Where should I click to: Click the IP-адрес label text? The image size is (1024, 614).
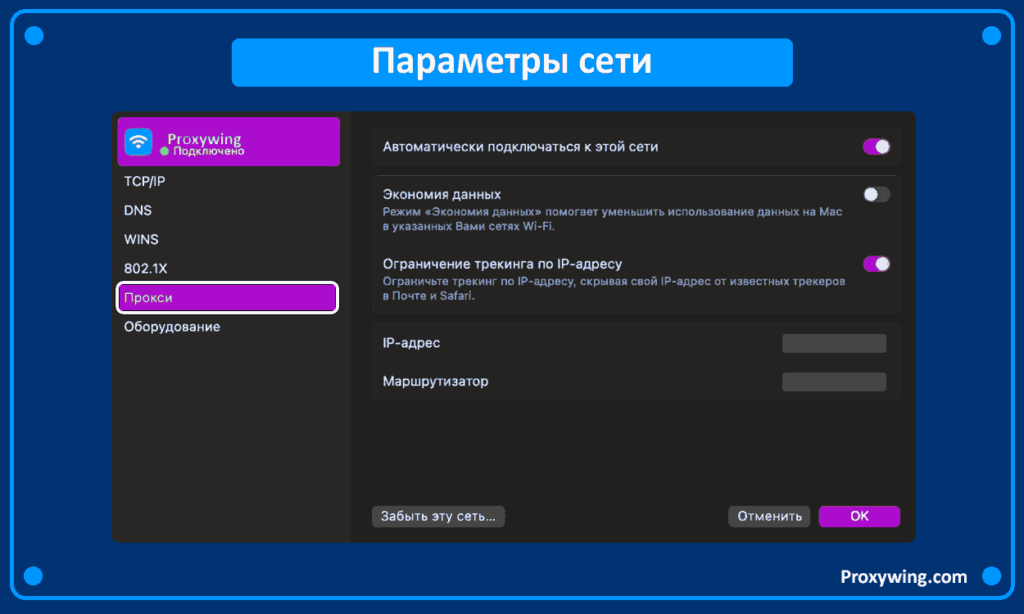click(411, 343)
